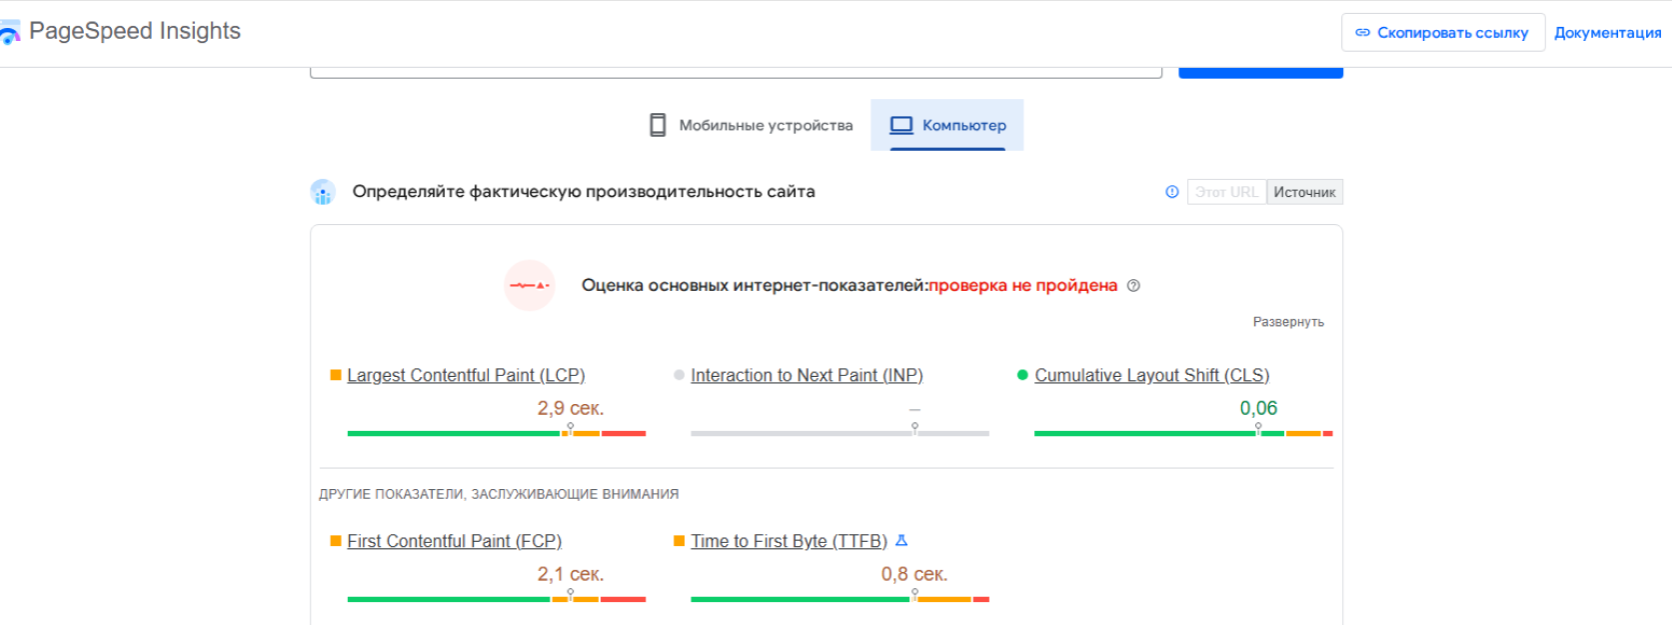
Task: Switch to the Мобильные устройства tab
Action: (x=751, y=125)
